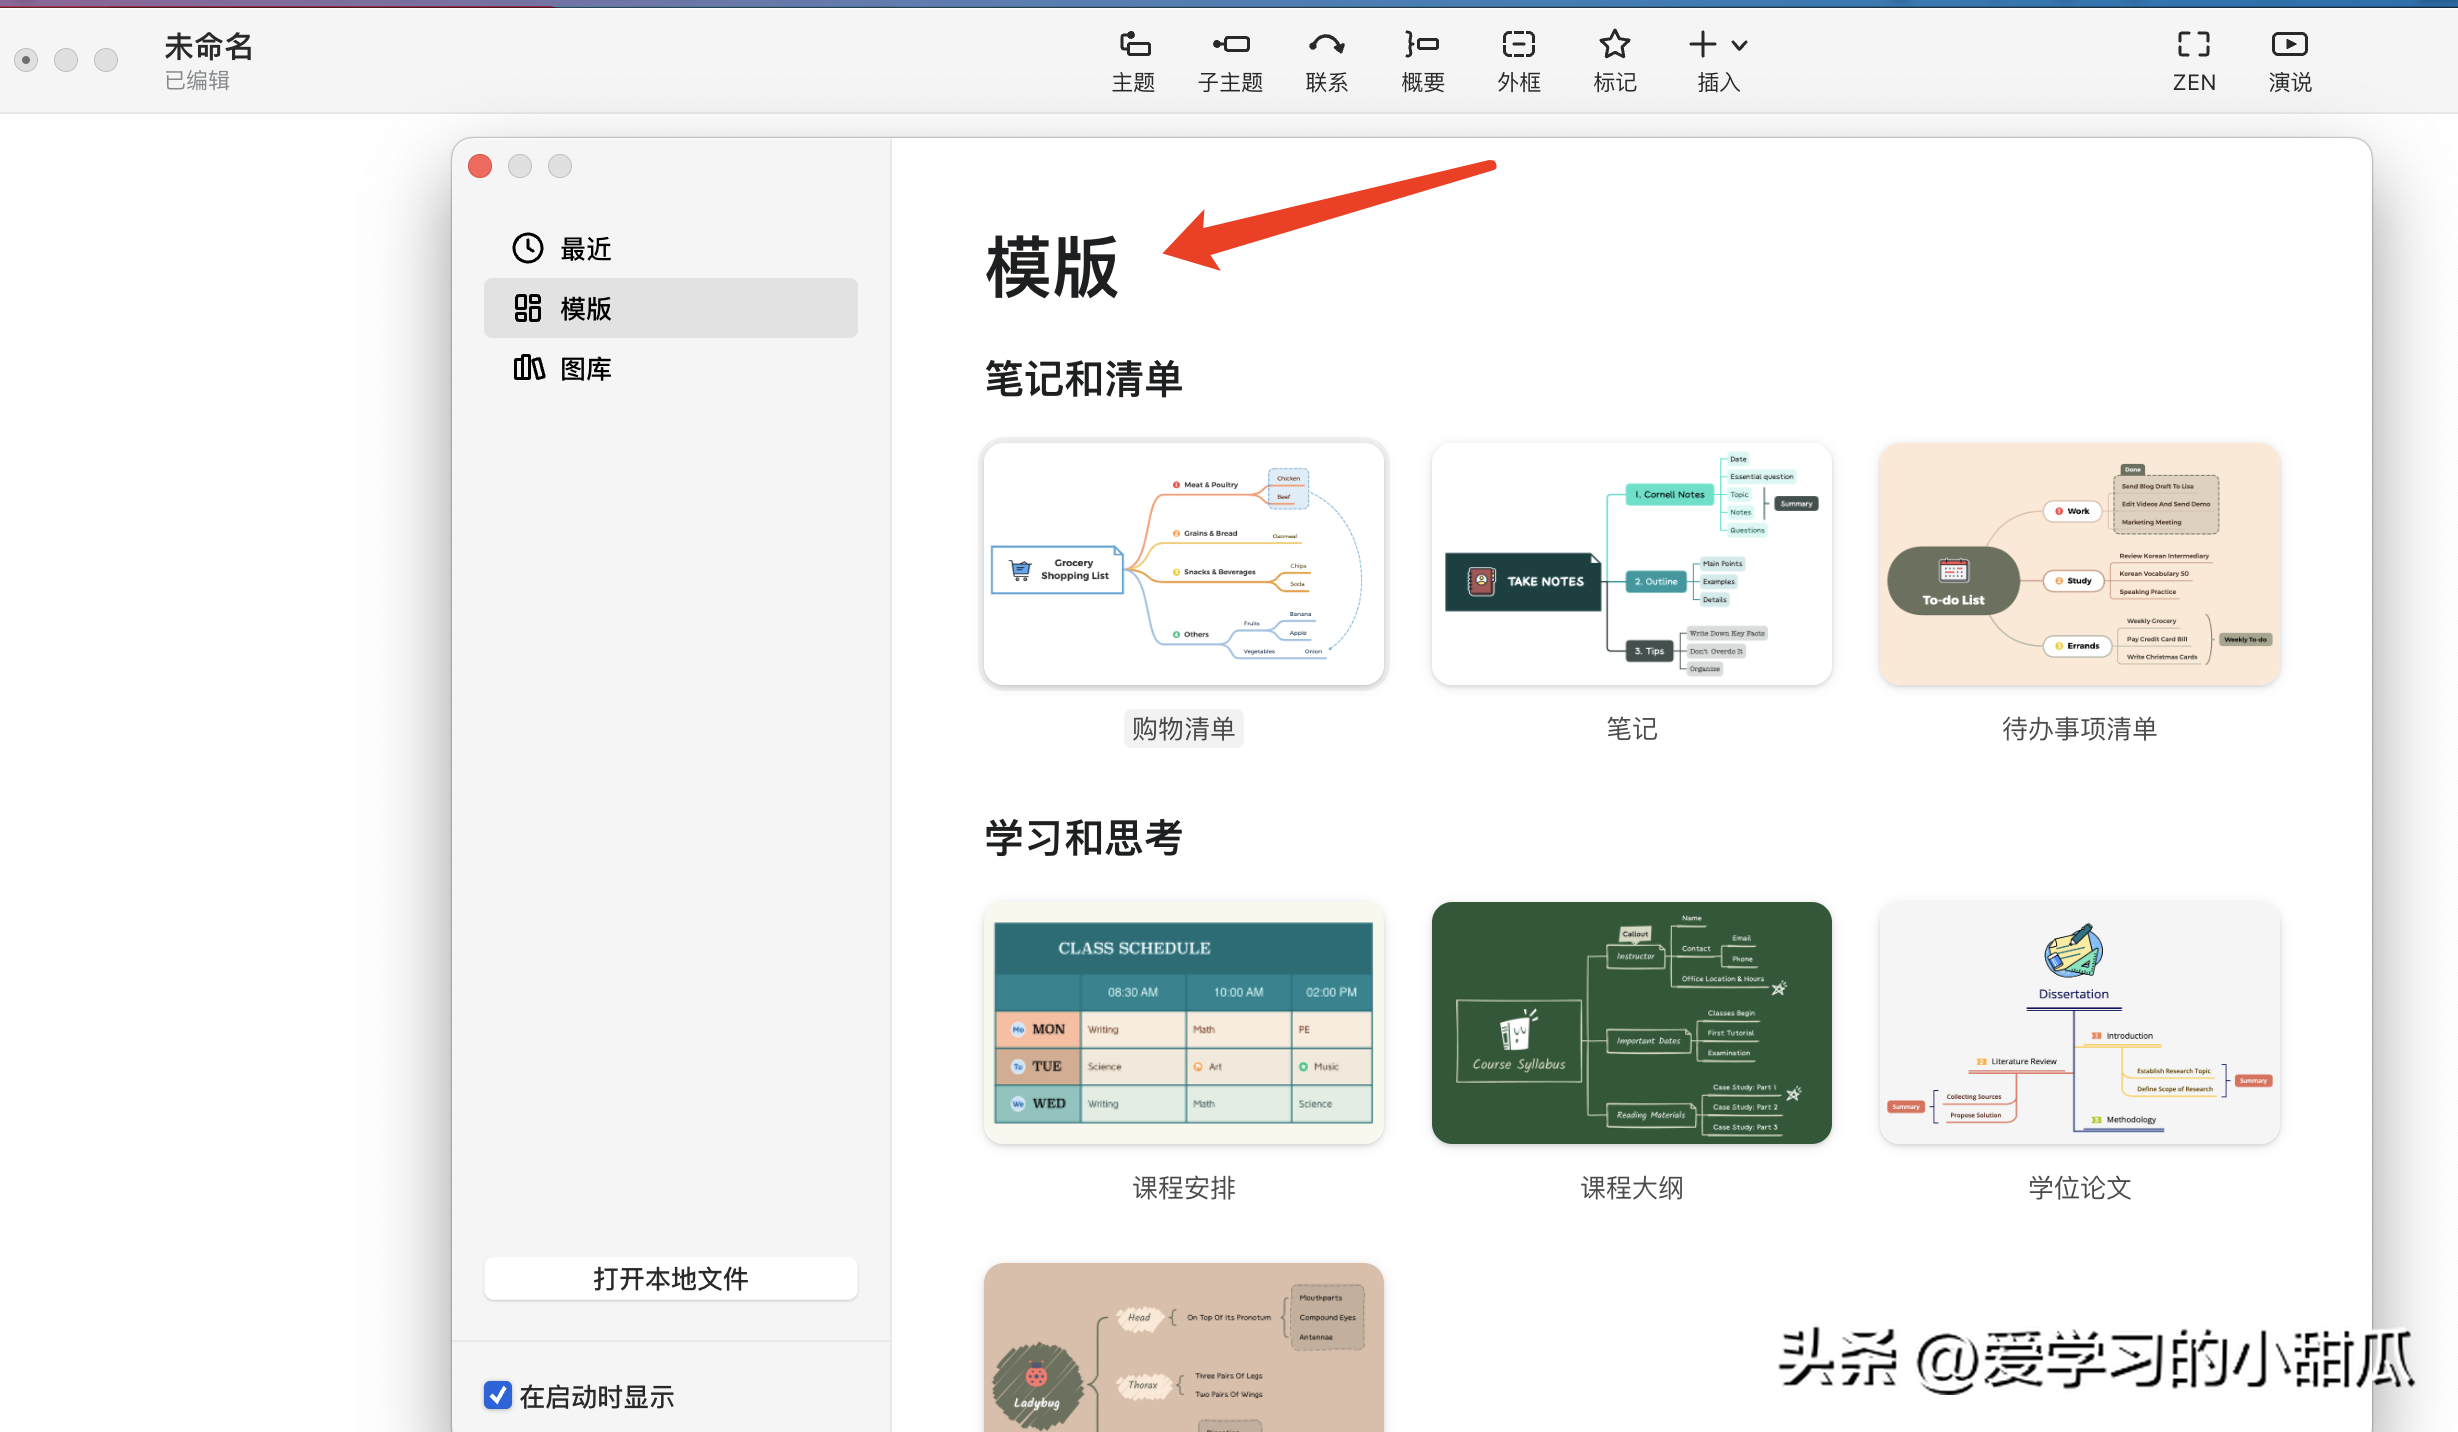Click the 笔记和清单 section heading
2458x1432 pixels.
(1084, 379)
